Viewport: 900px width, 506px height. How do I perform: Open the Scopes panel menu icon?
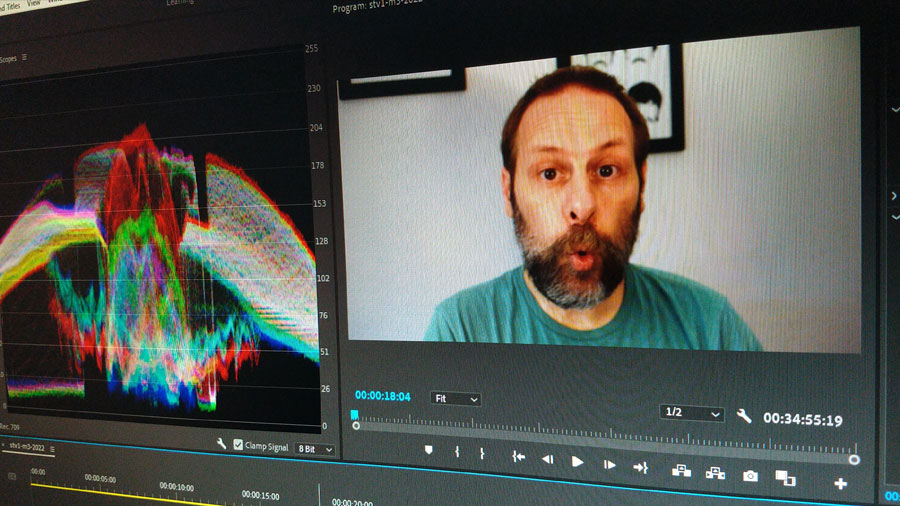[24, 57]
